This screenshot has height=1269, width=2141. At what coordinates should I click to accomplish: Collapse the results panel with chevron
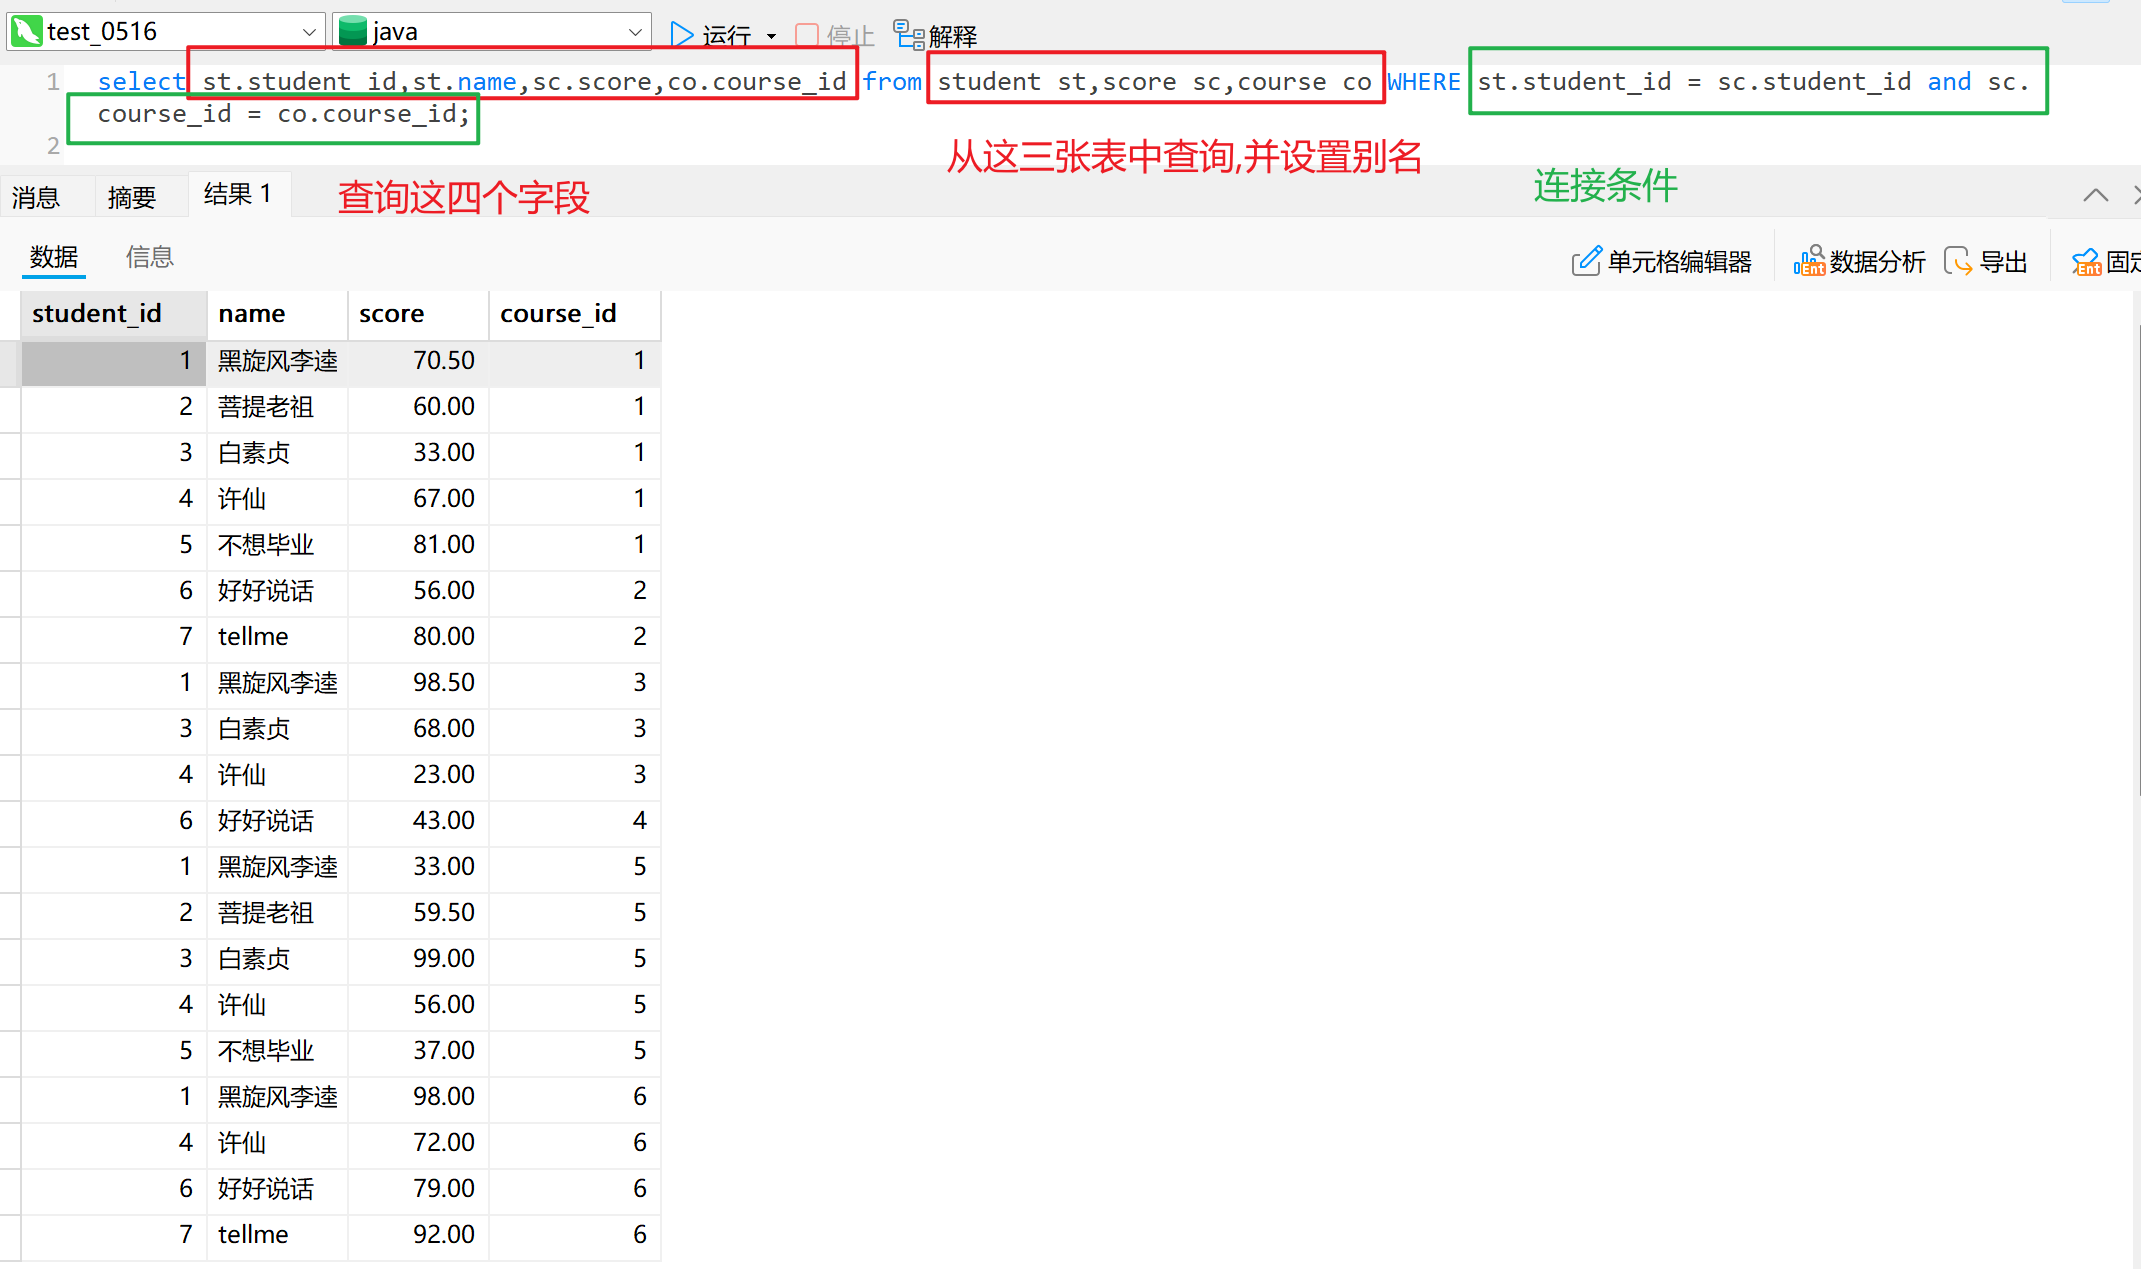click(x=2095, y=195)
